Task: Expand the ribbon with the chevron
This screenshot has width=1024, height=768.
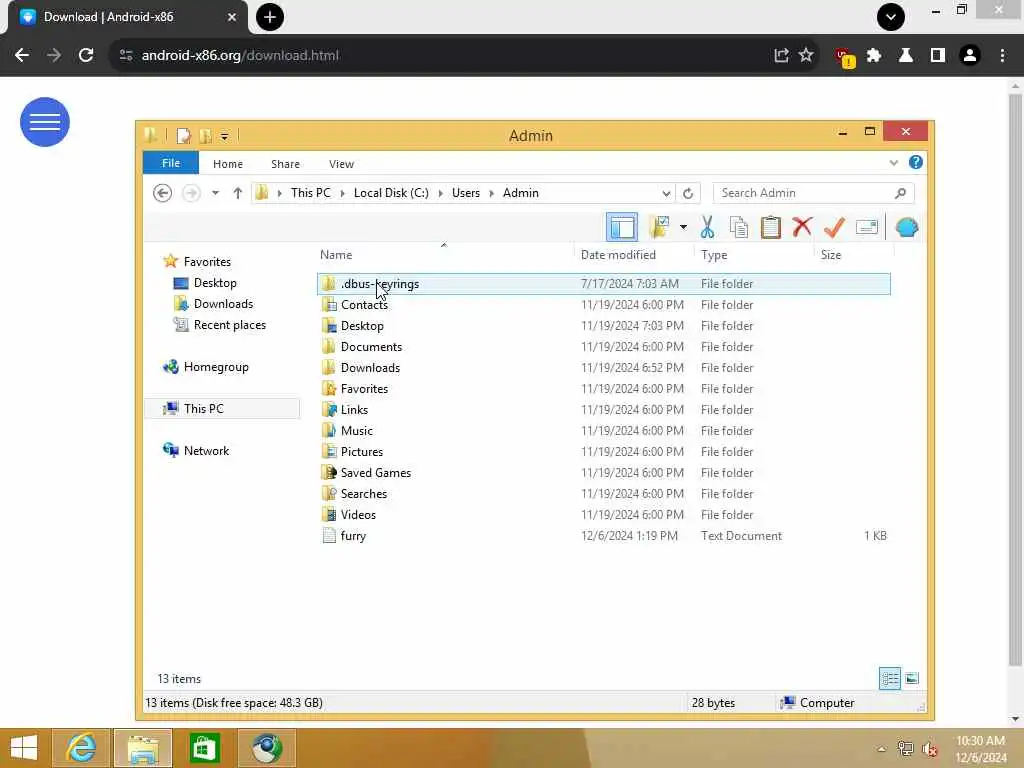Action: coord(893,163)
